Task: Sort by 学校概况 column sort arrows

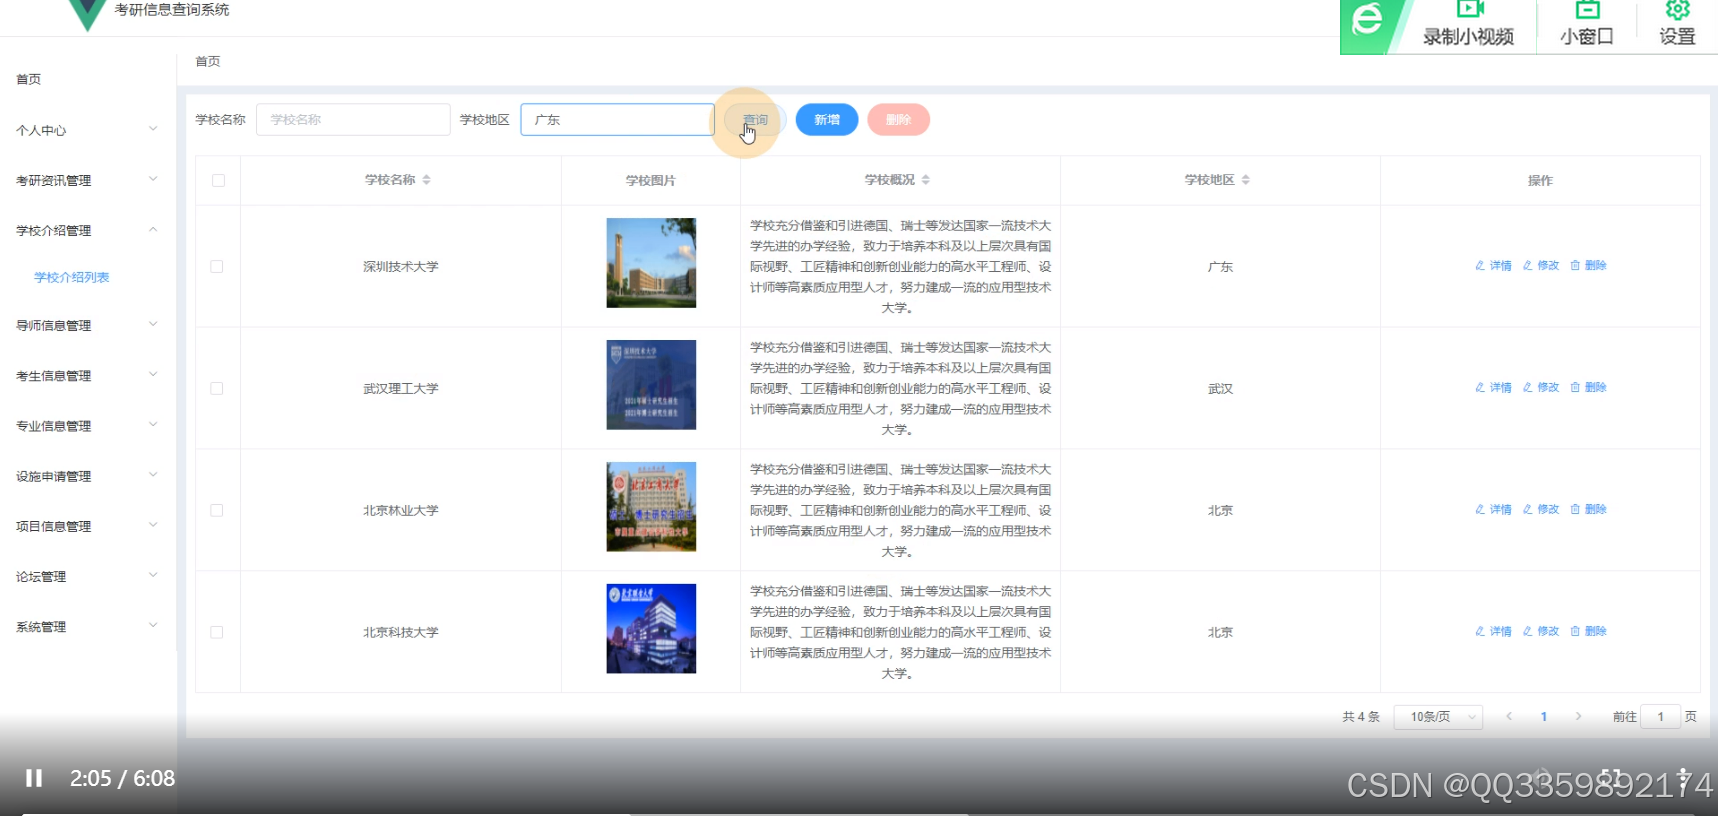Action: [x=926, y=180]
